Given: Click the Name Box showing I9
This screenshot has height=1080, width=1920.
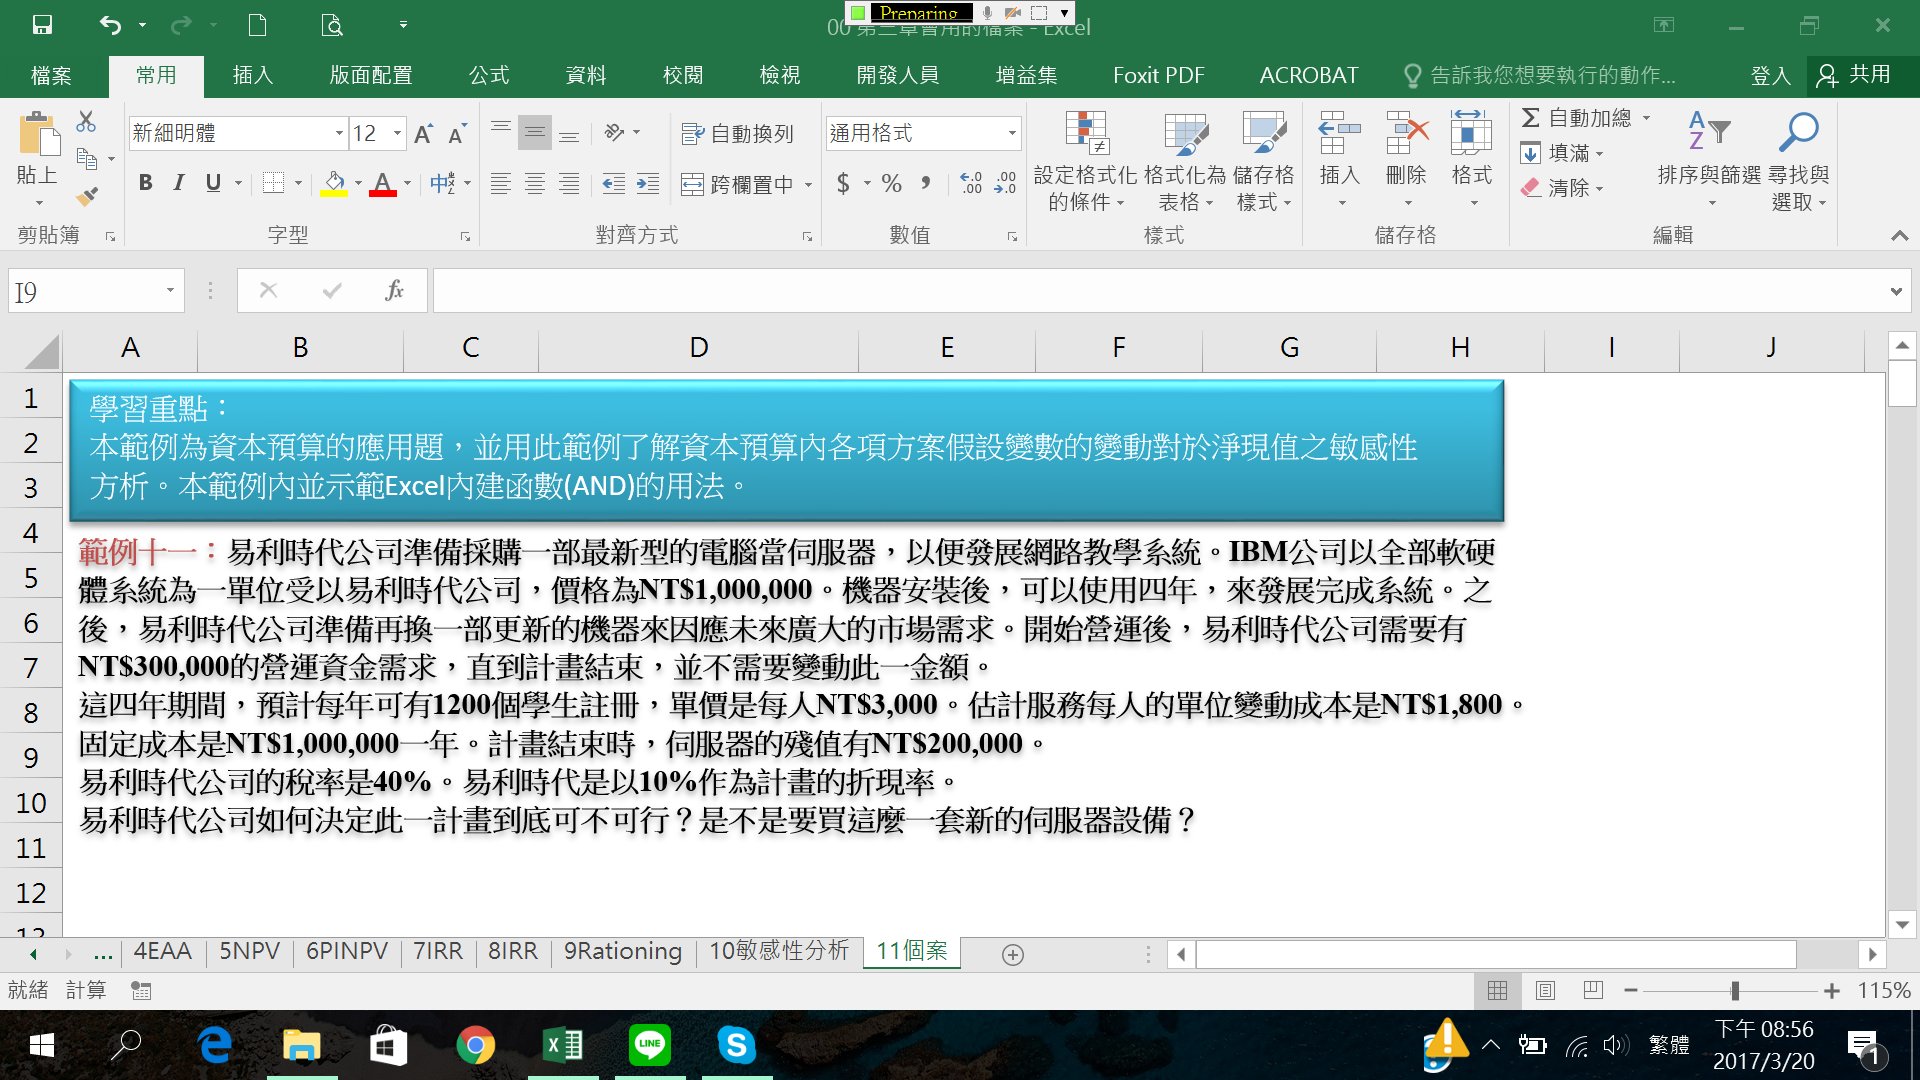Looking at the screenshot, I should tap(96, 292).
